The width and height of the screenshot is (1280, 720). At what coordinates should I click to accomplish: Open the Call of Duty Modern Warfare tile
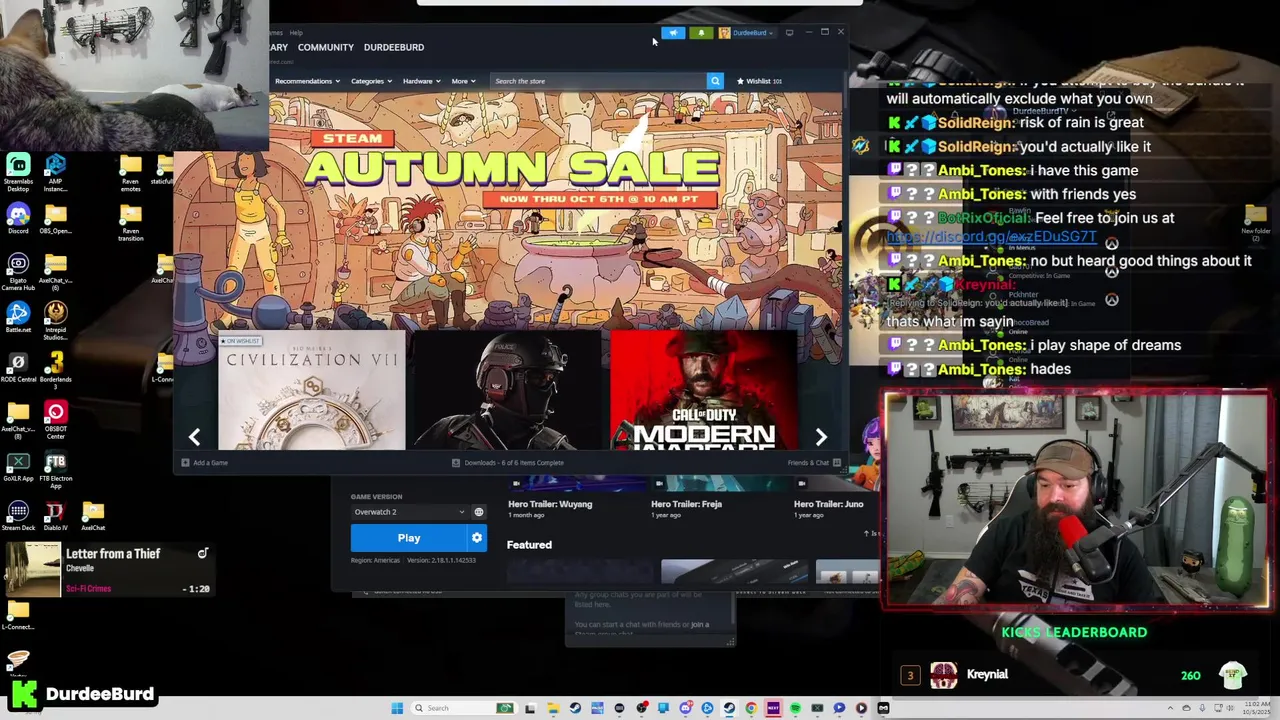704,391
